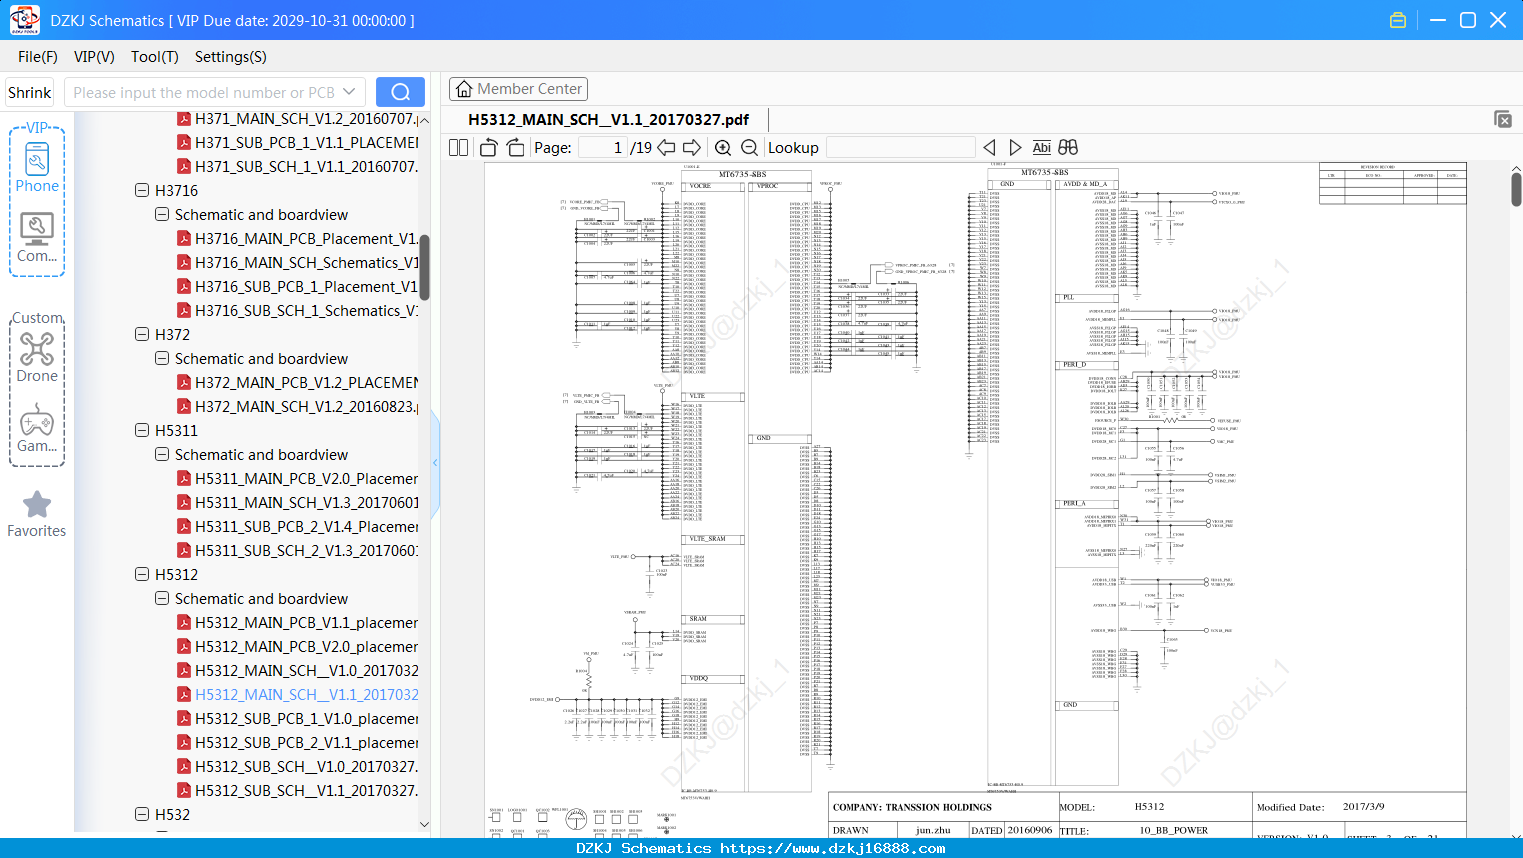
Task: Select the H5312_MAIN_SCH__V1.1_20170327.pdf tab
Action: pos(608,119)
